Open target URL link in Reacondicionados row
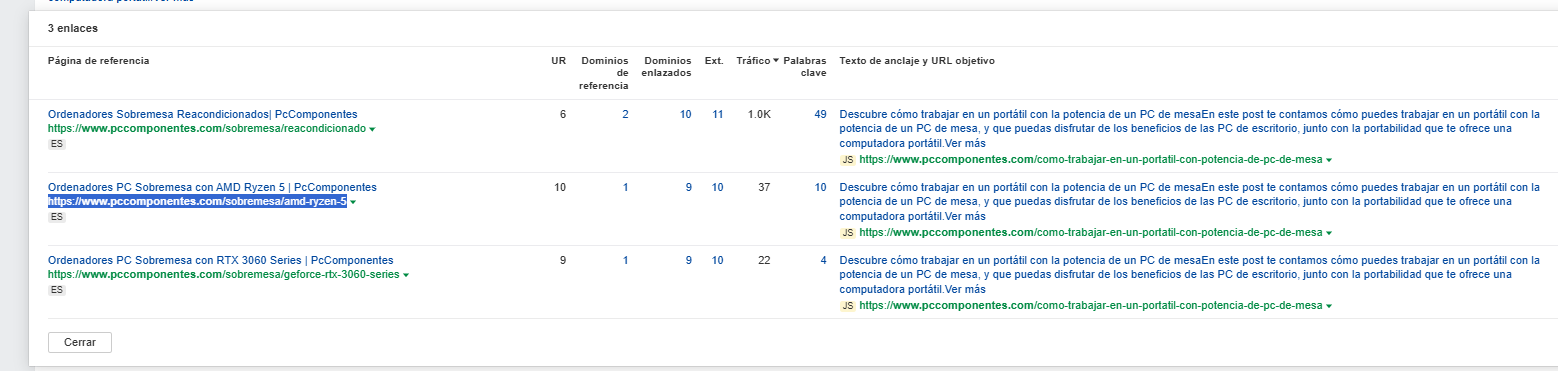The image size is (1558, 371). (x=1090, y=160)
